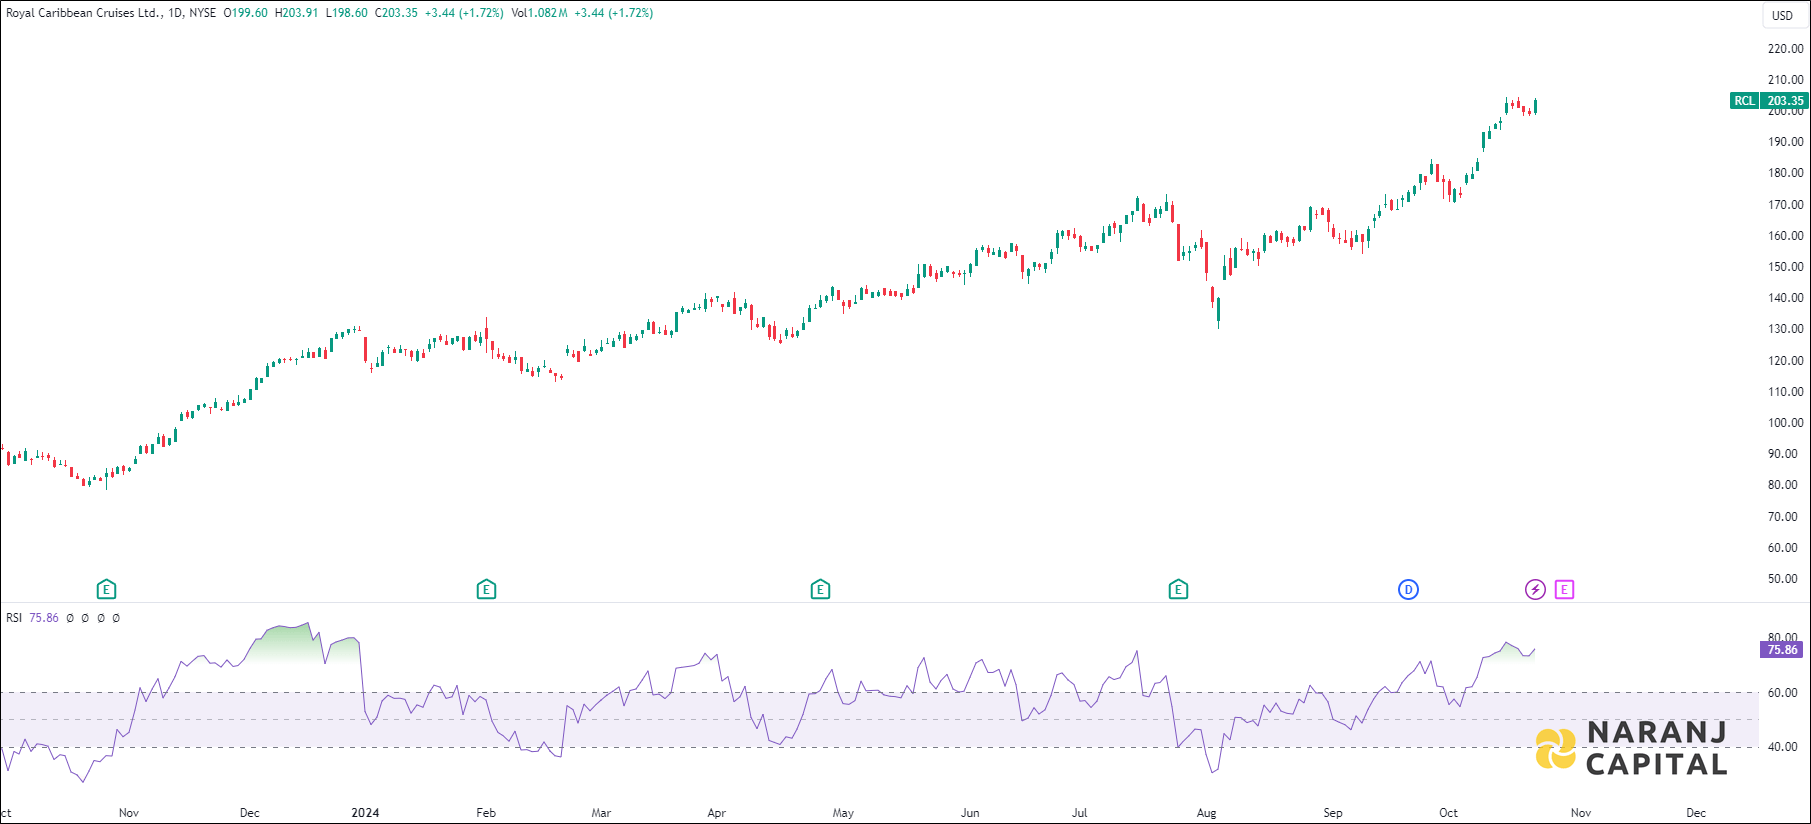Click the blue dividend D marker
Viewport: 1811px width, 824px height.
[1408, 590]
